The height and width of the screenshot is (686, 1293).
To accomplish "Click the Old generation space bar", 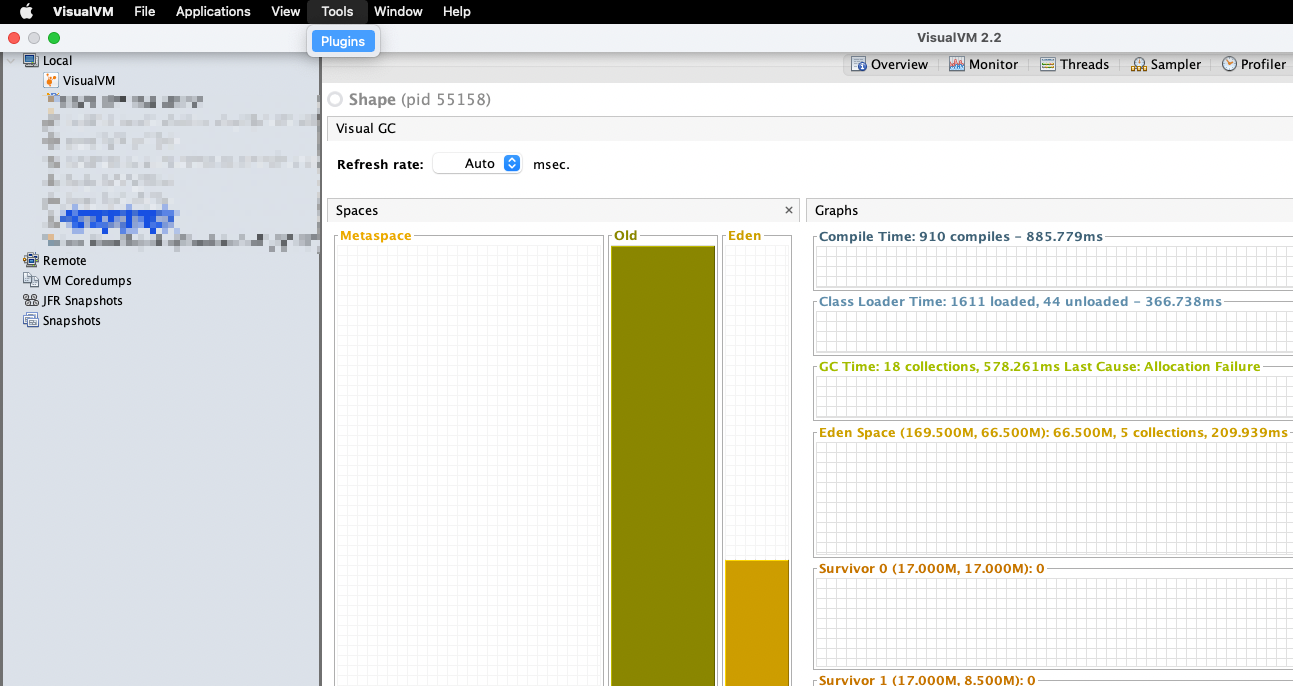I will [x=663, y=465].
